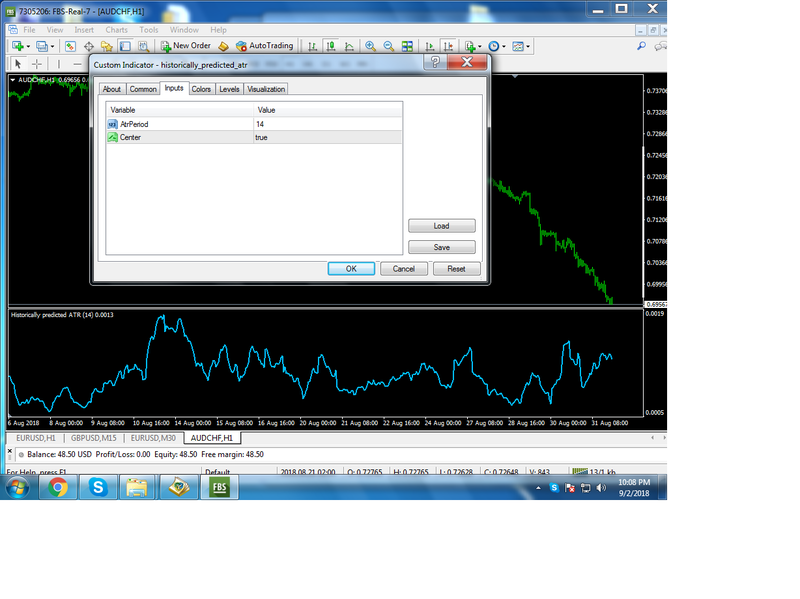Expand the Templates dropdown arrow
This screenshot has height=599, width=800.
528,46
